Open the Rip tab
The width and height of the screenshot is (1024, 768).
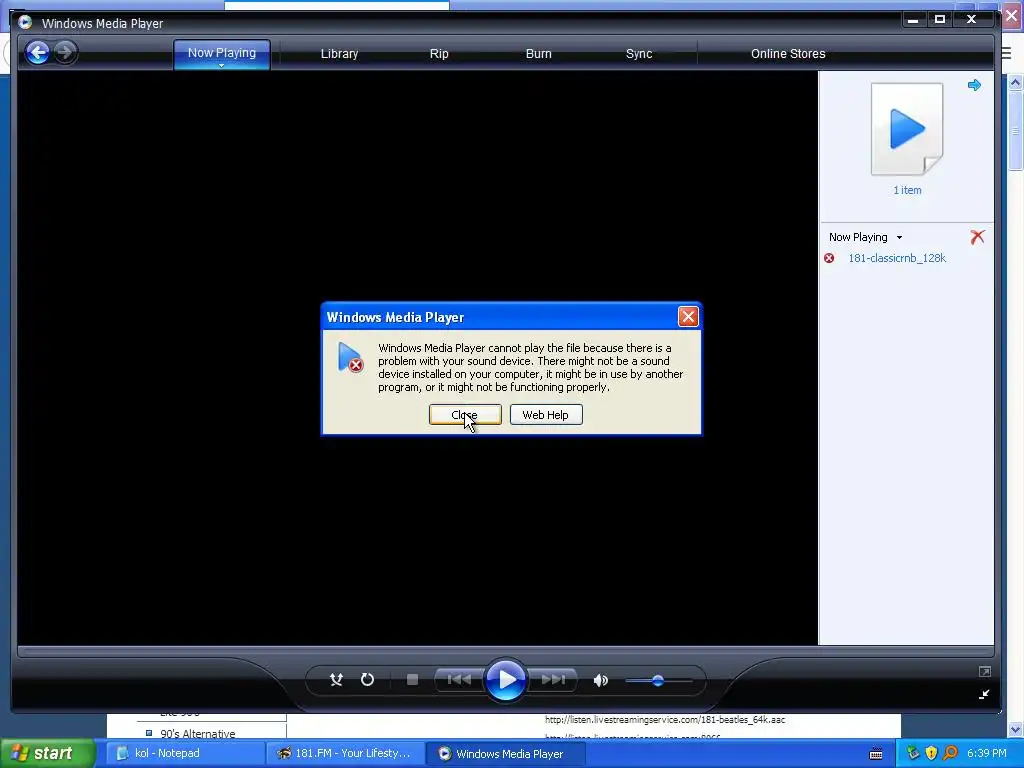[439, 54]
